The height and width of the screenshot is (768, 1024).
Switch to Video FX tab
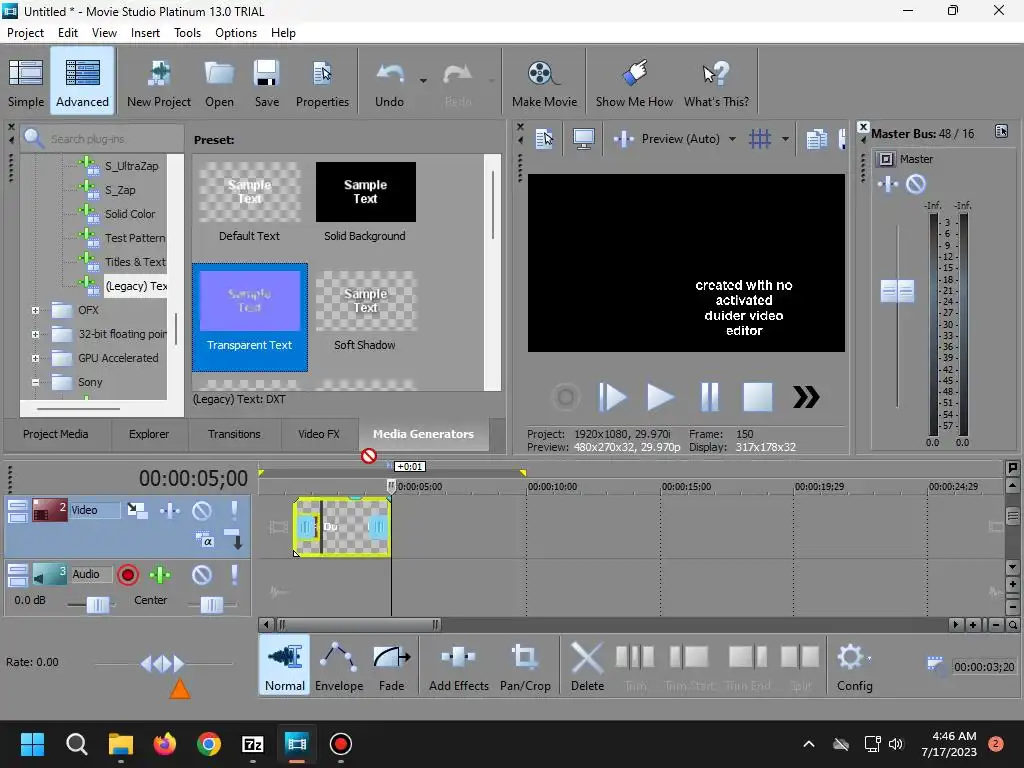pyautogui.click(x=319, y=434)
